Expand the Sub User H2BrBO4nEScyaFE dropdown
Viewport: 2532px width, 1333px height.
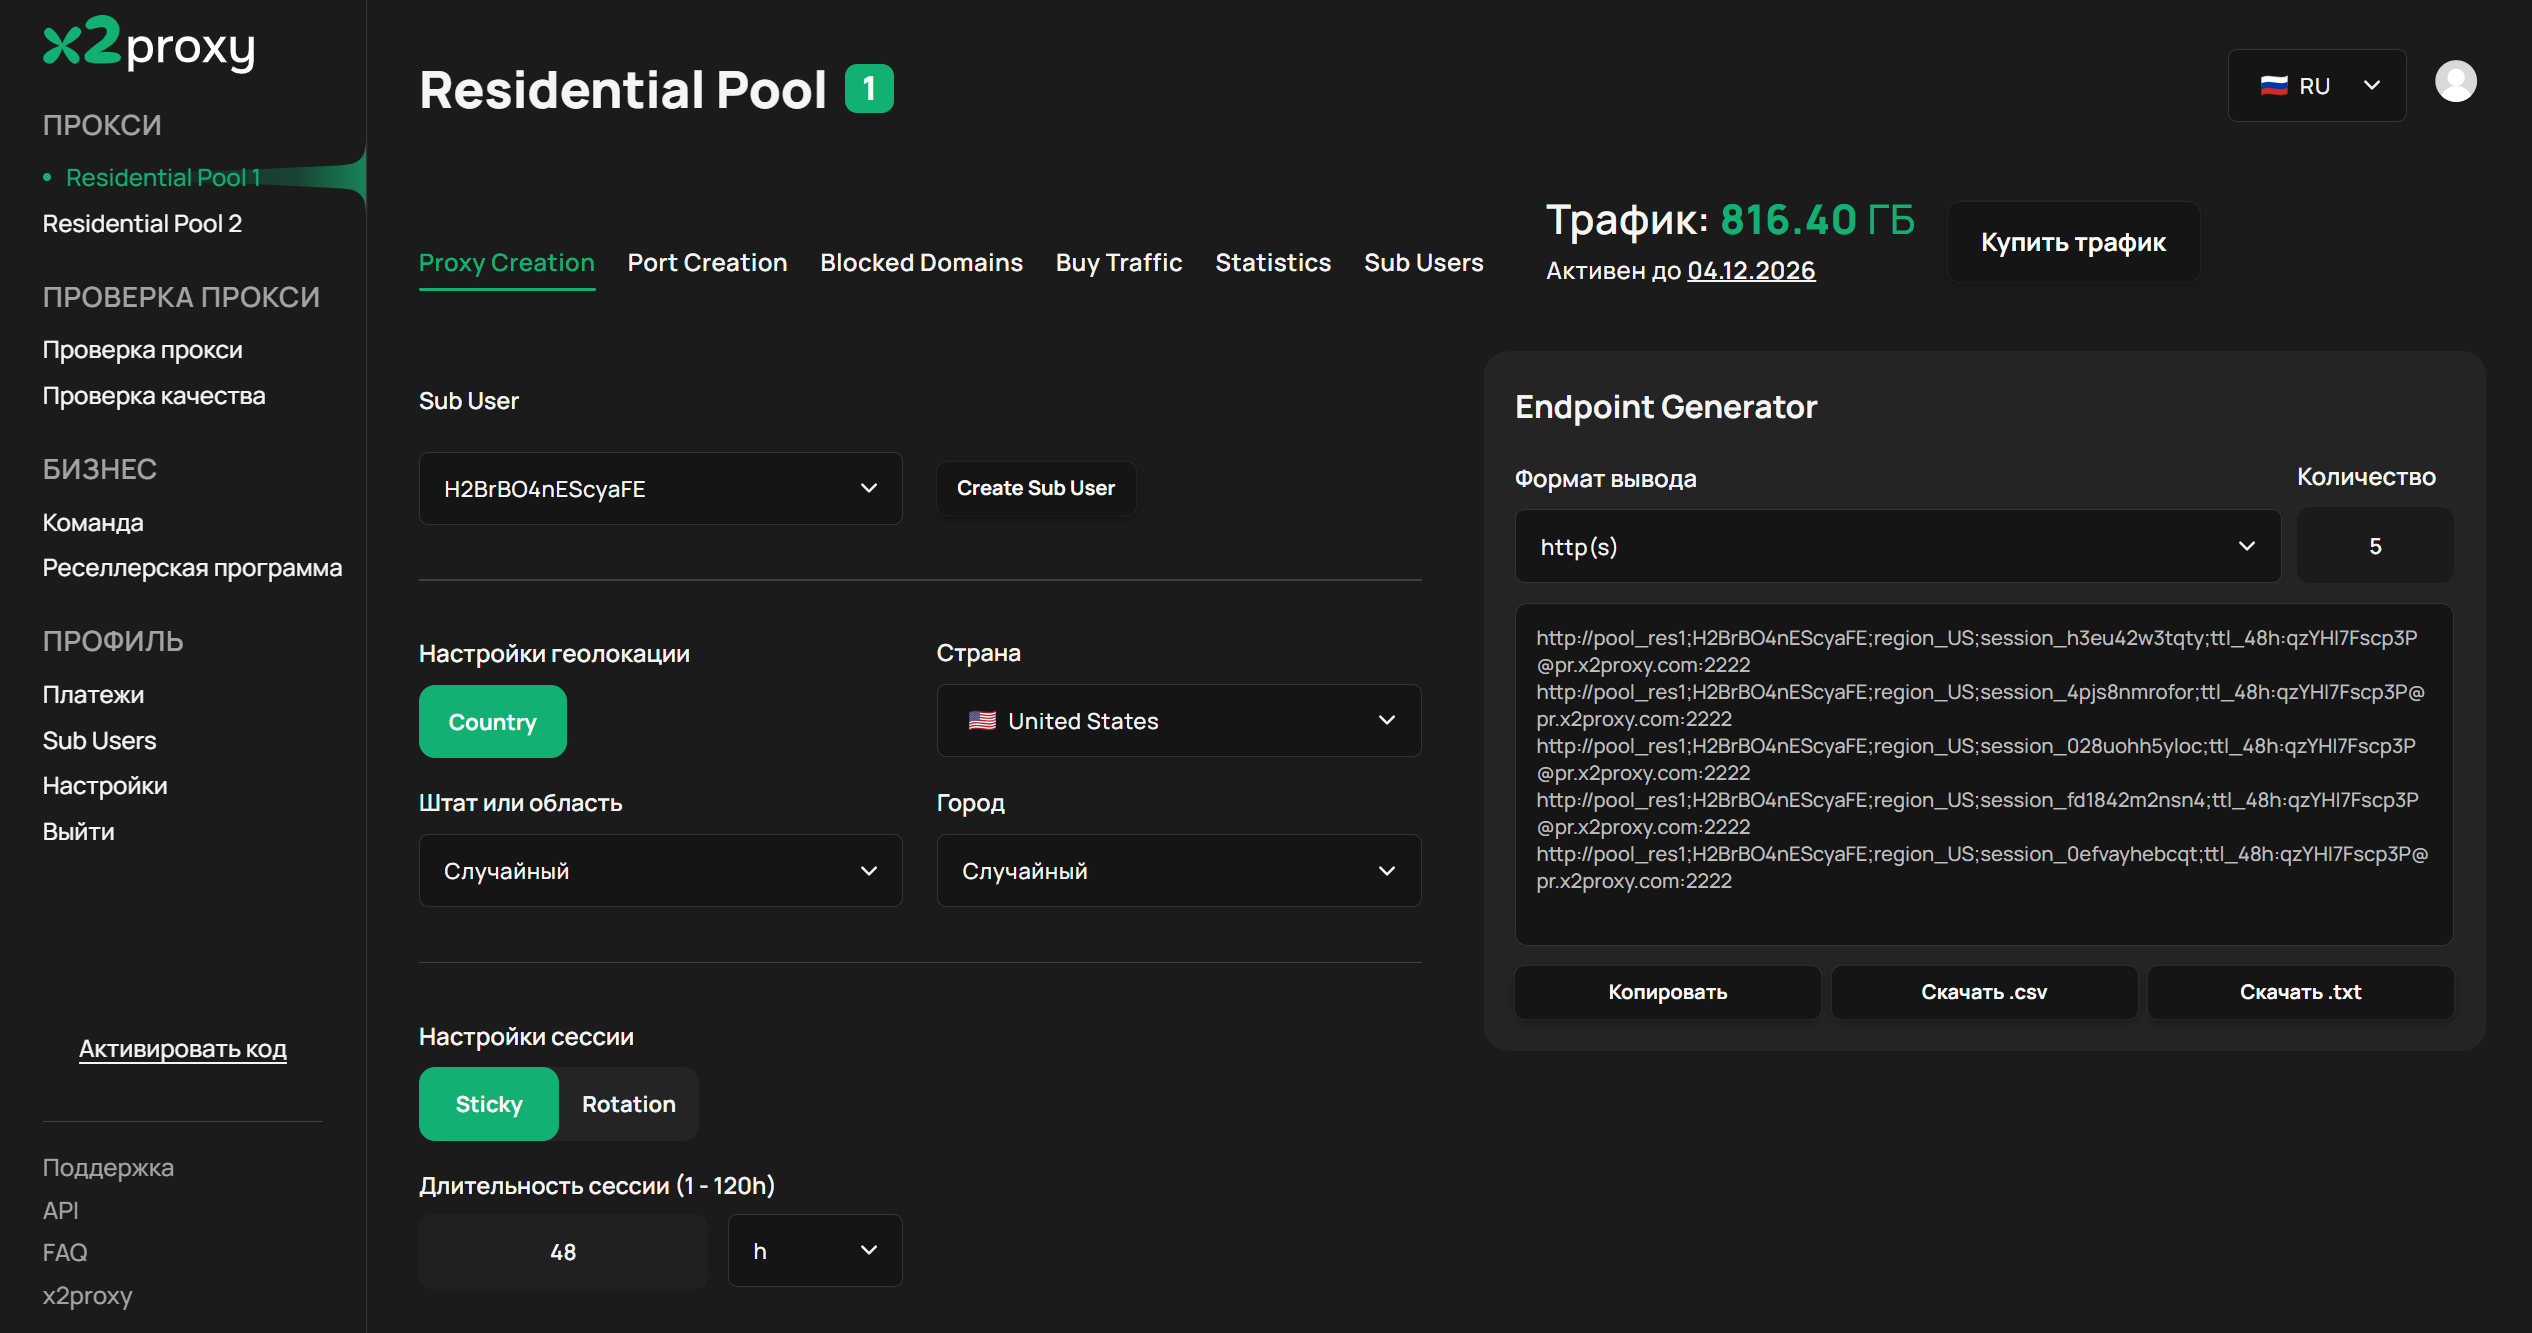[661, 489]
